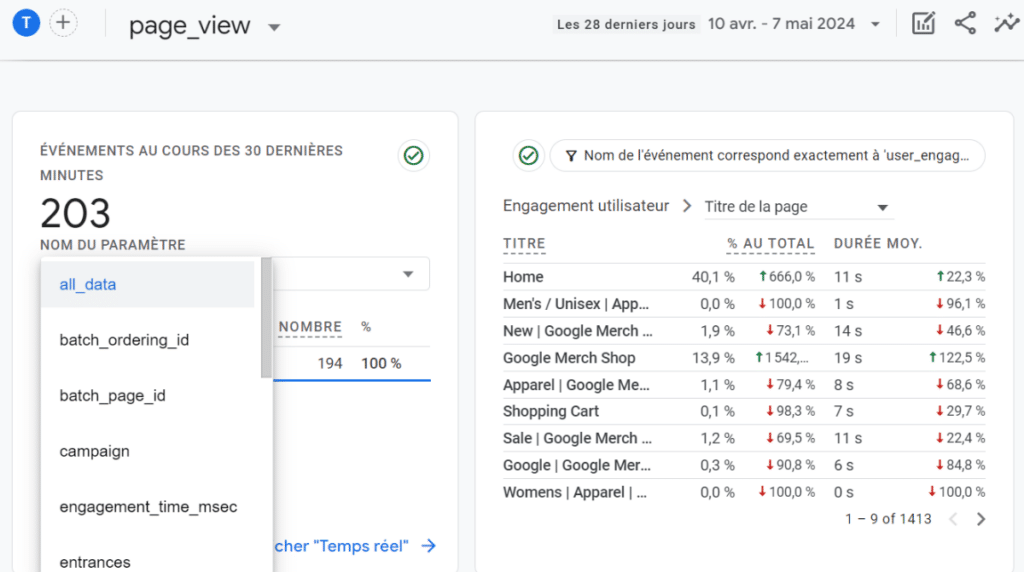Open the Insights sparkline icon
The image size is (1024, 572).
click(x=1006, y=24)
